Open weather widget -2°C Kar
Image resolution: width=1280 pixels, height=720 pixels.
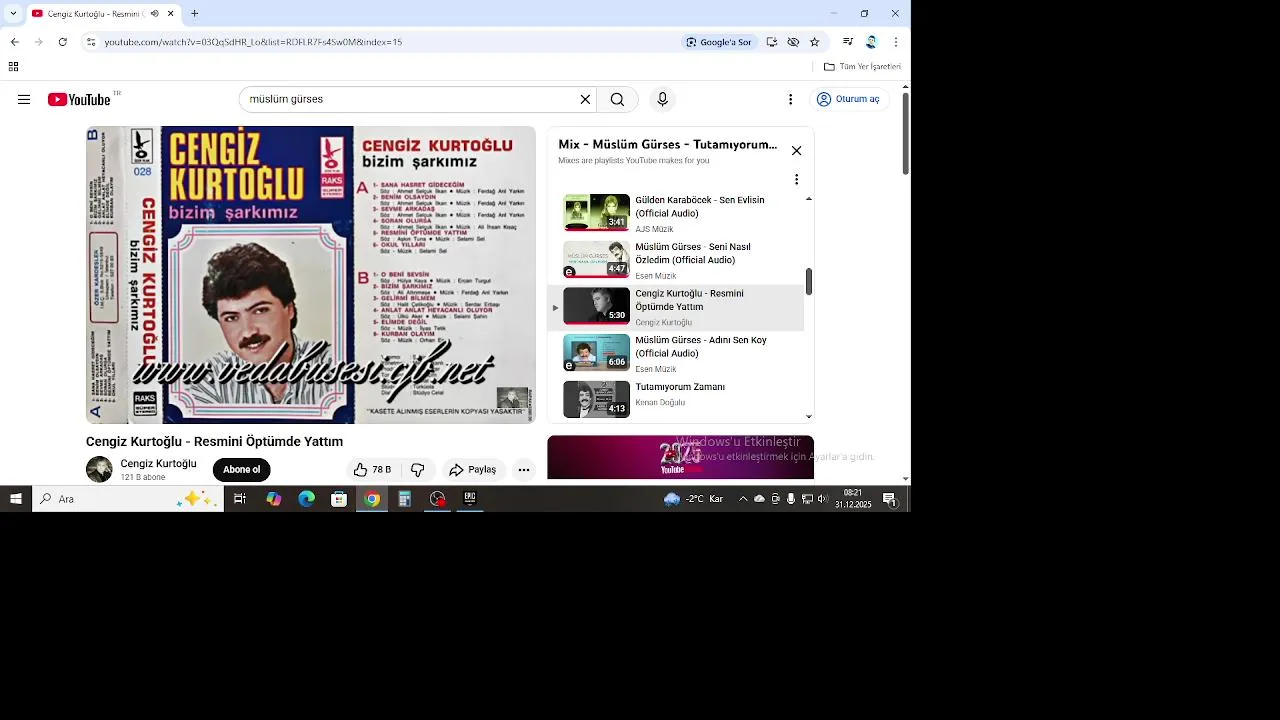point(695,499)
